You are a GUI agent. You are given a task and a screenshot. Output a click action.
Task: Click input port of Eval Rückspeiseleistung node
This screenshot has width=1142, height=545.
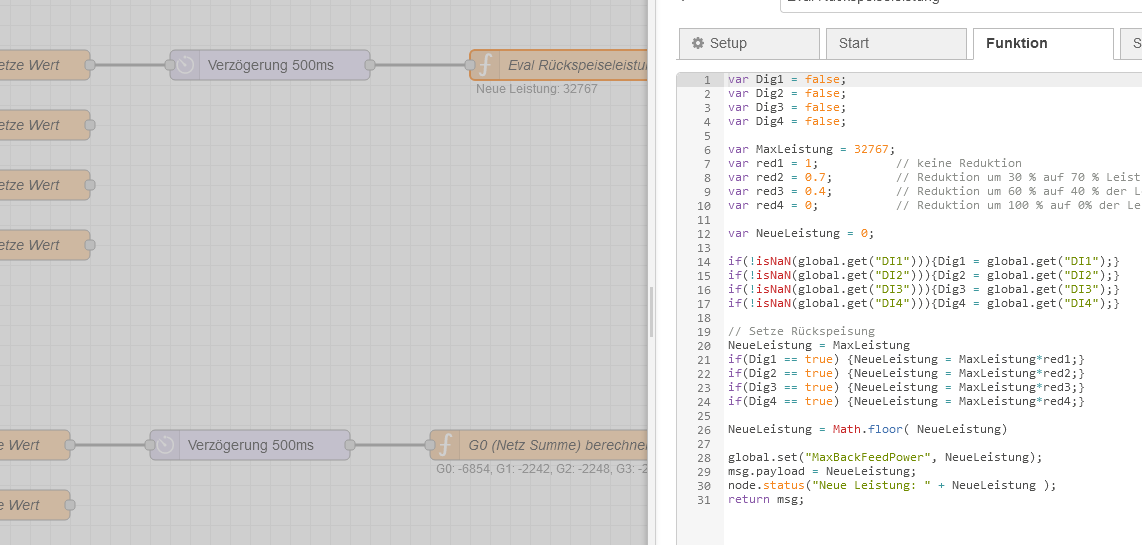coord(470,65)
